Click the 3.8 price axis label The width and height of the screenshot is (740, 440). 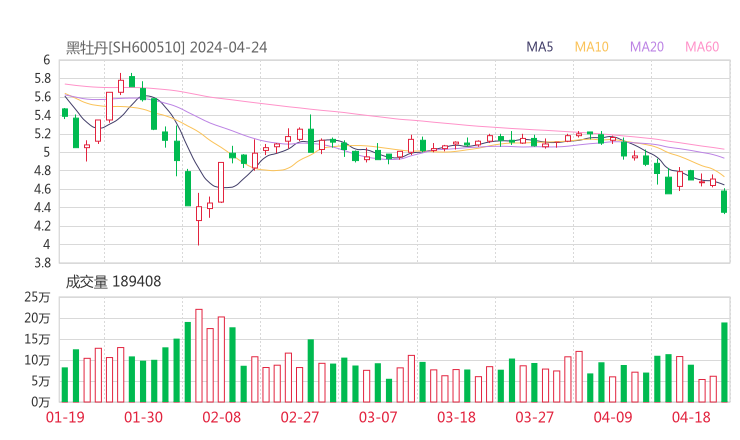(x=42, y=263)
